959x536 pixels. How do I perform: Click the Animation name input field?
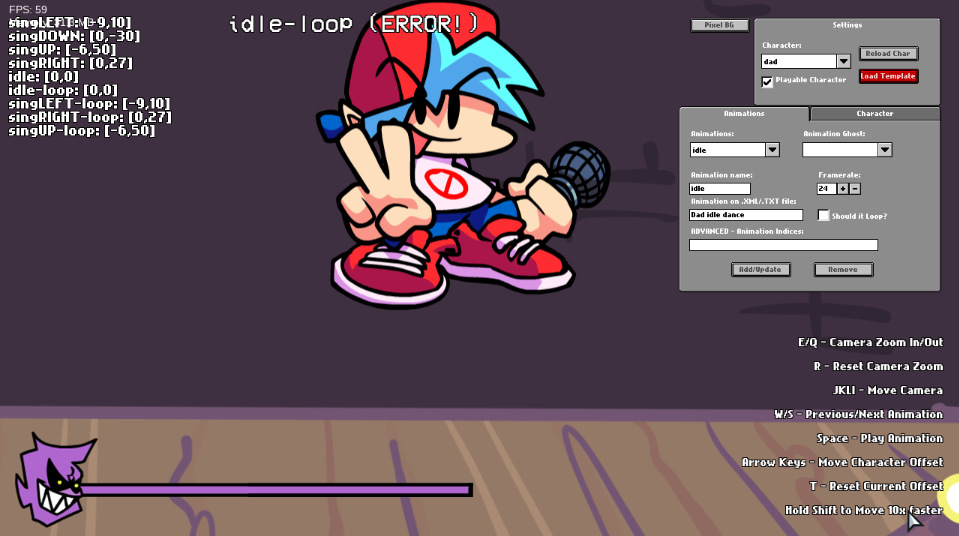[x=720, y=188]
